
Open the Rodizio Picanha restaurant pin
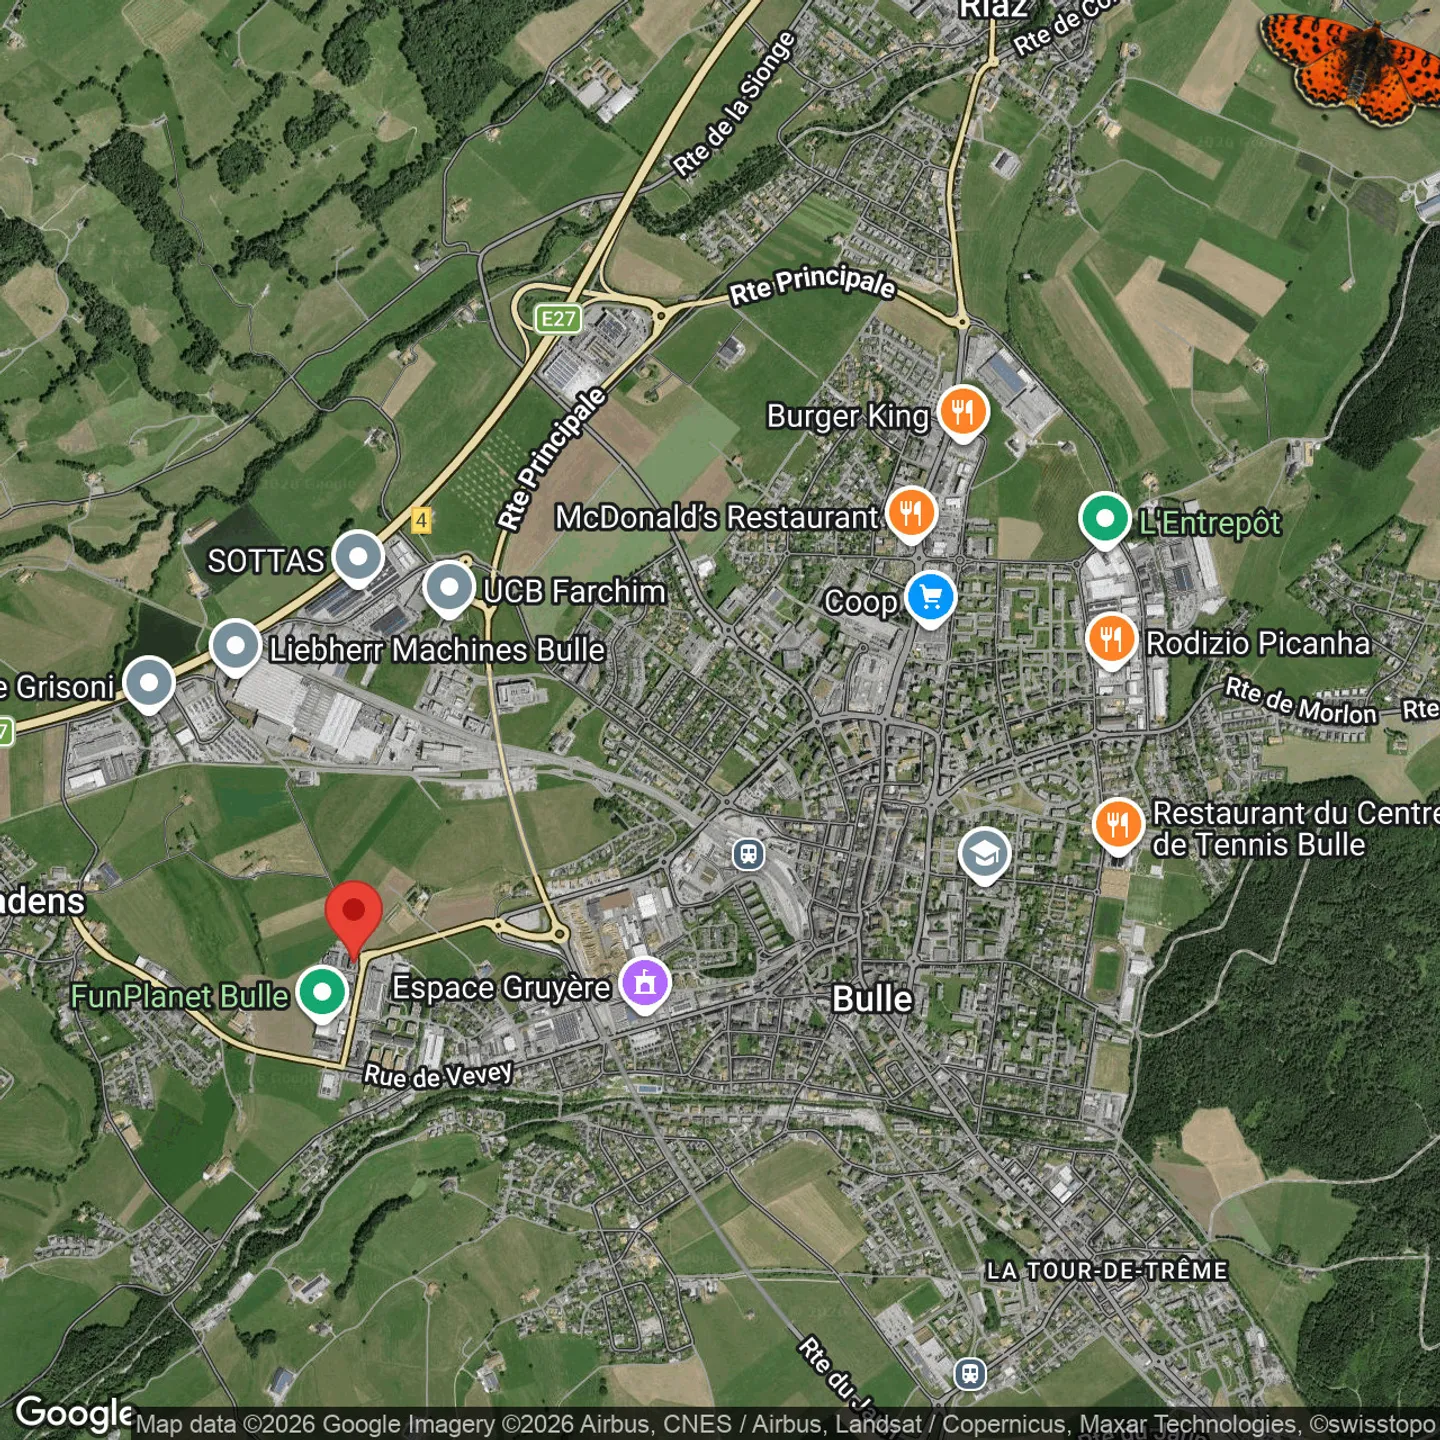click(1111, 639)
